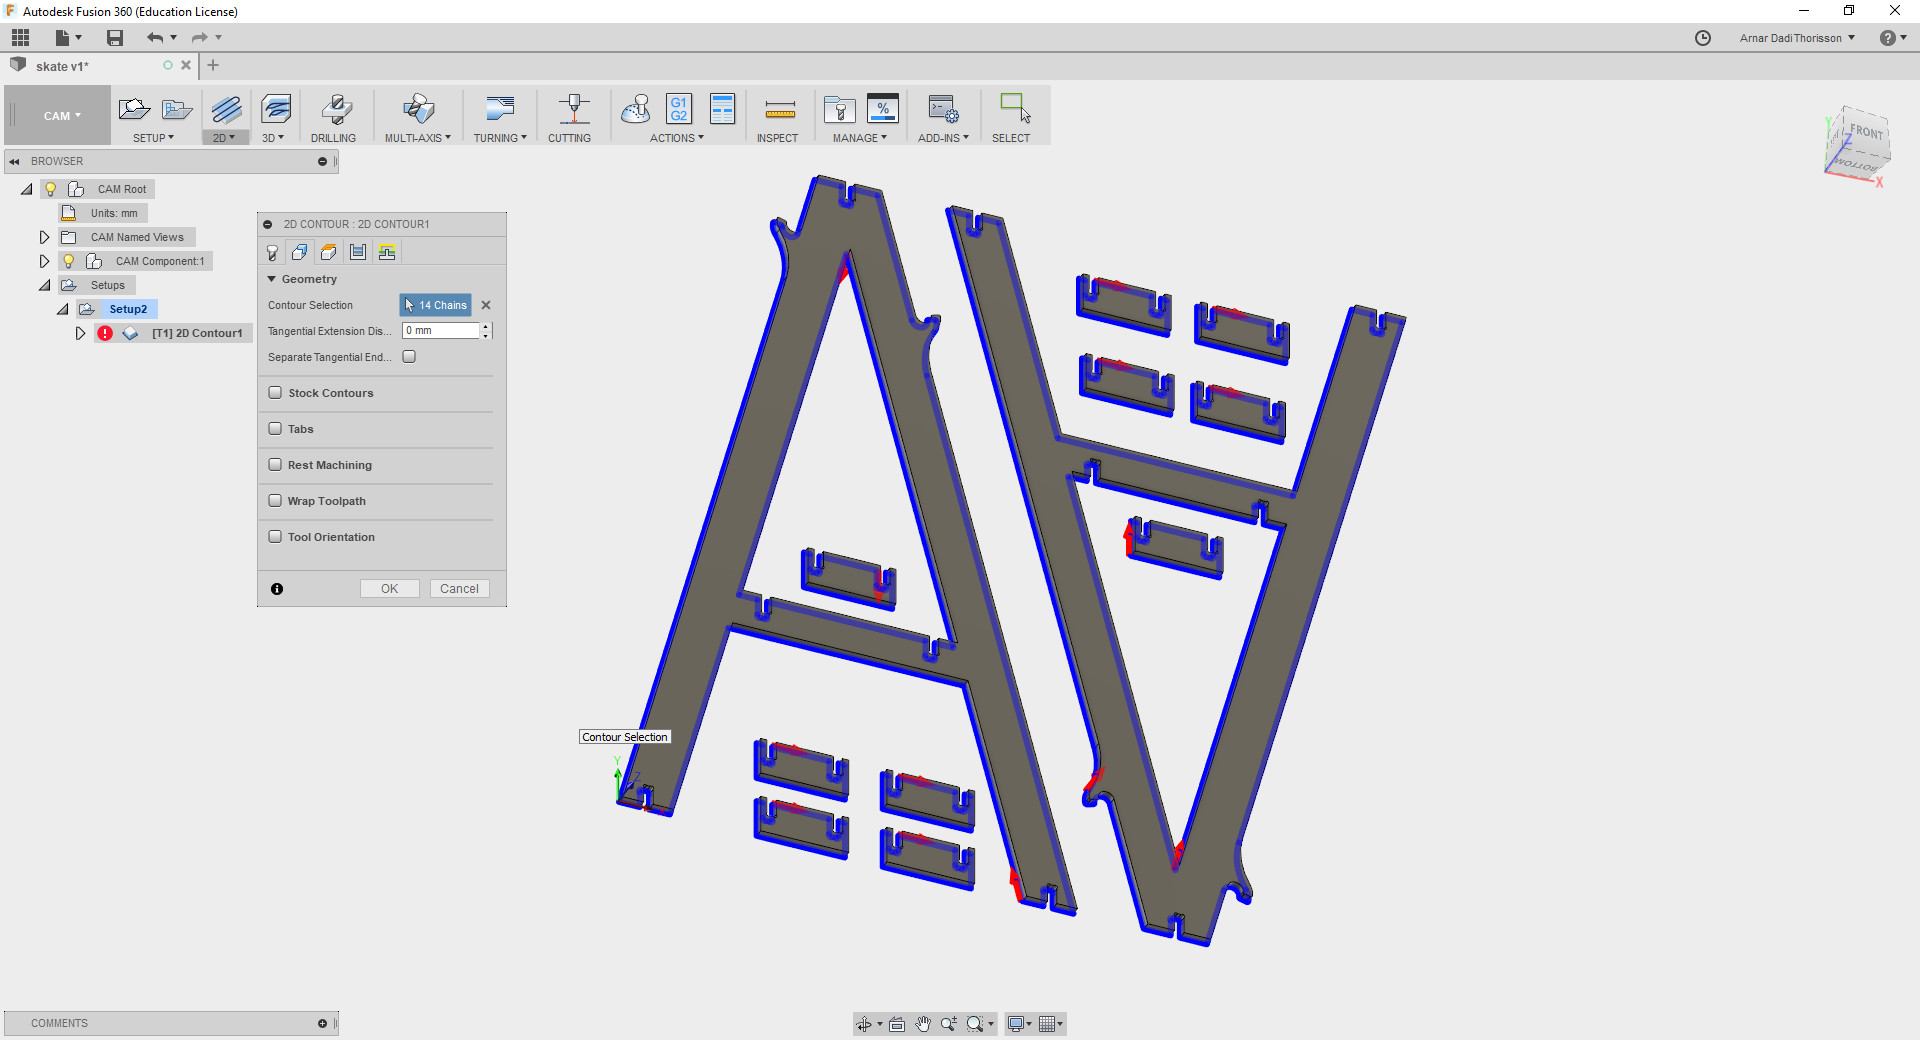Viewport: 1920px width, 1040px height.
Task: Click the Zoom plus-minus tool
Action: click(x=948, y=1024)
